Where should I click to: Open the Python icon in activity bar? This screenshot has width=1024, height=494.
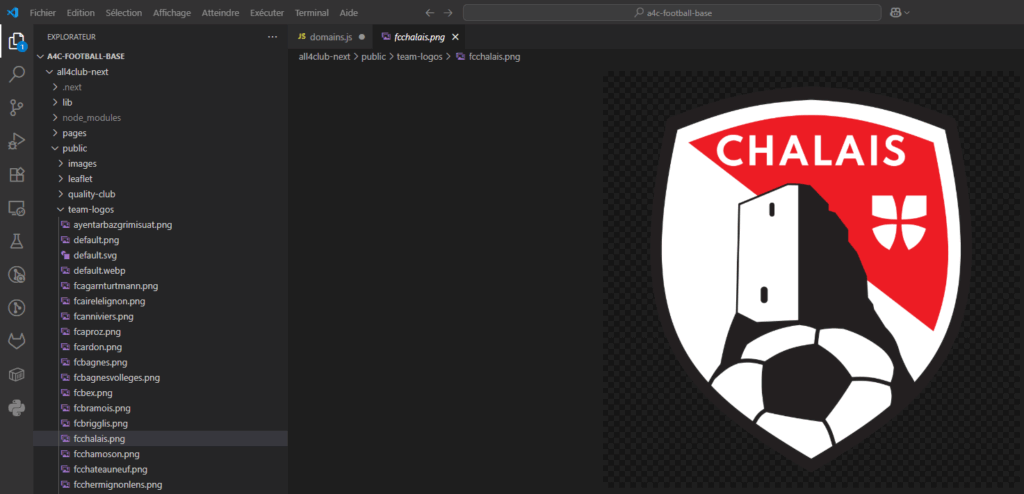(x=16, y=408)
